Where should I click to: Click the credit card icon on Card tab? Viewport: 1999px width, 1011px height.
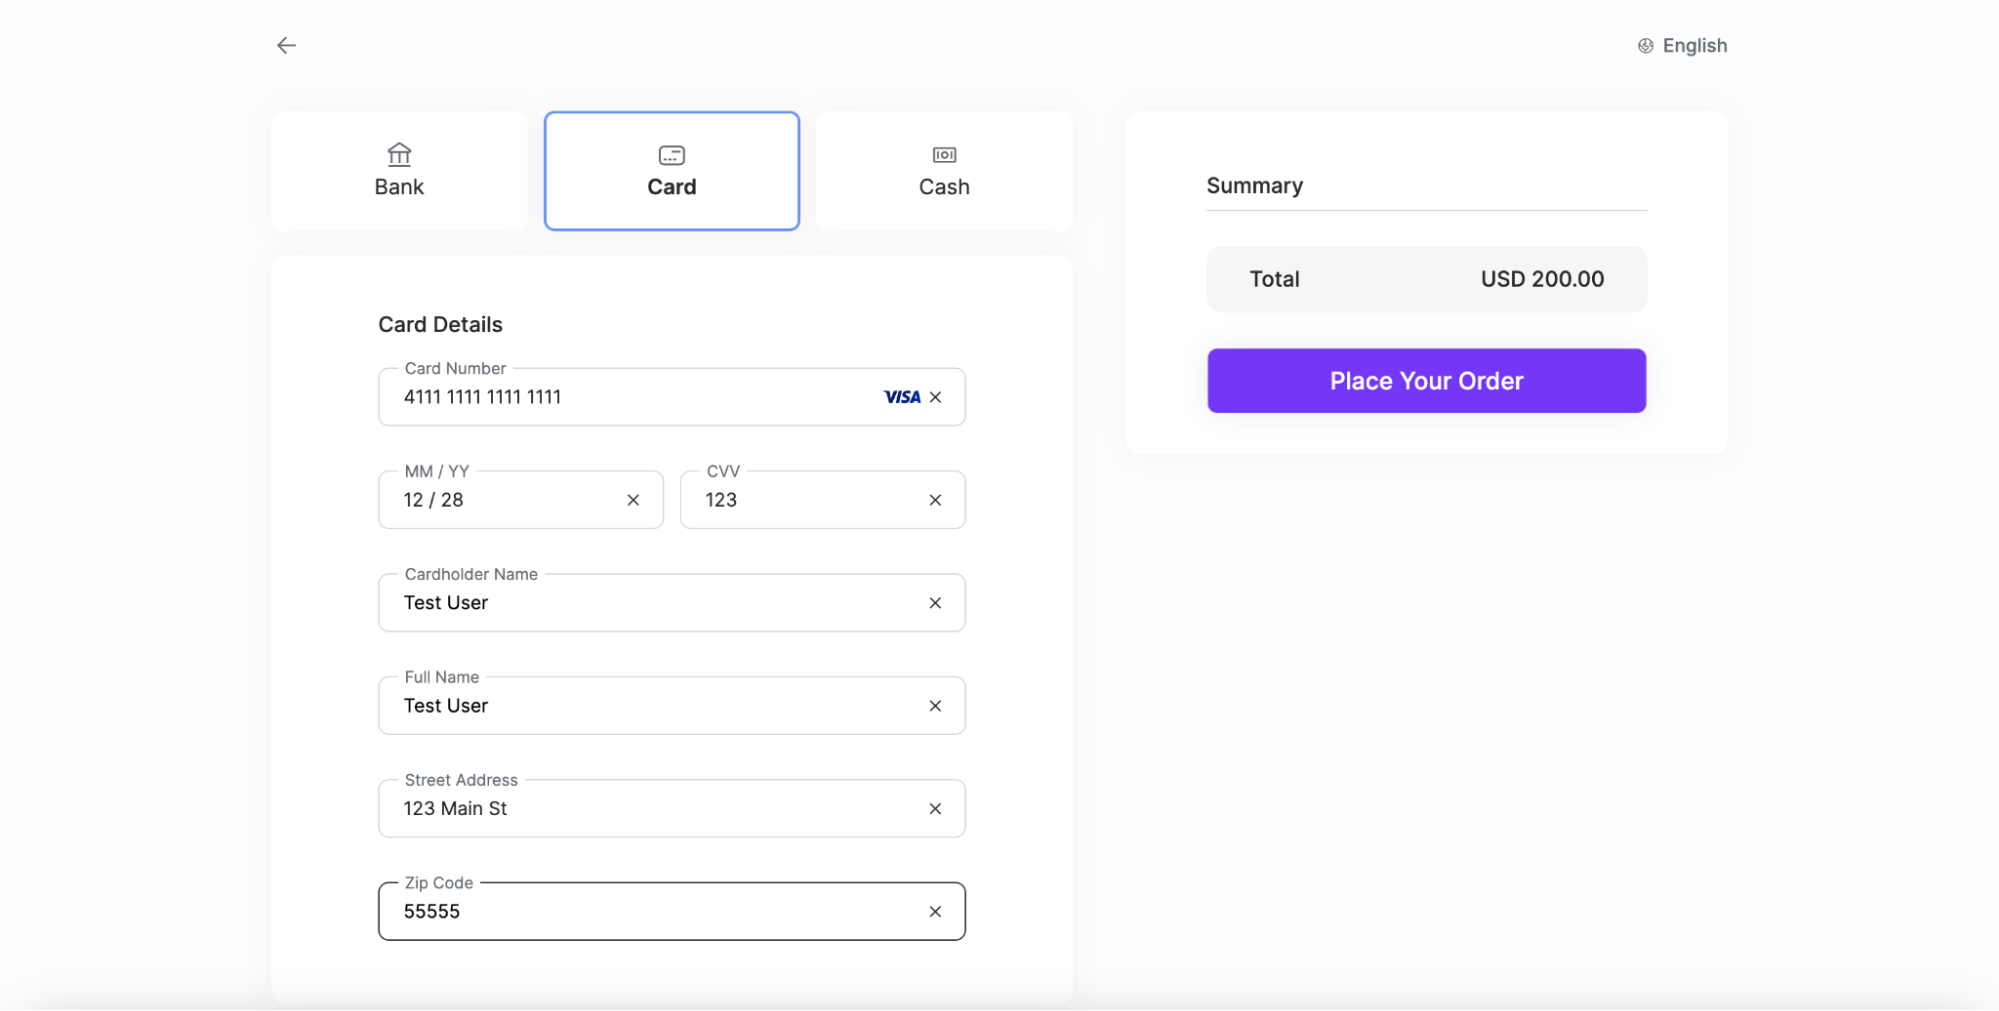670,155
